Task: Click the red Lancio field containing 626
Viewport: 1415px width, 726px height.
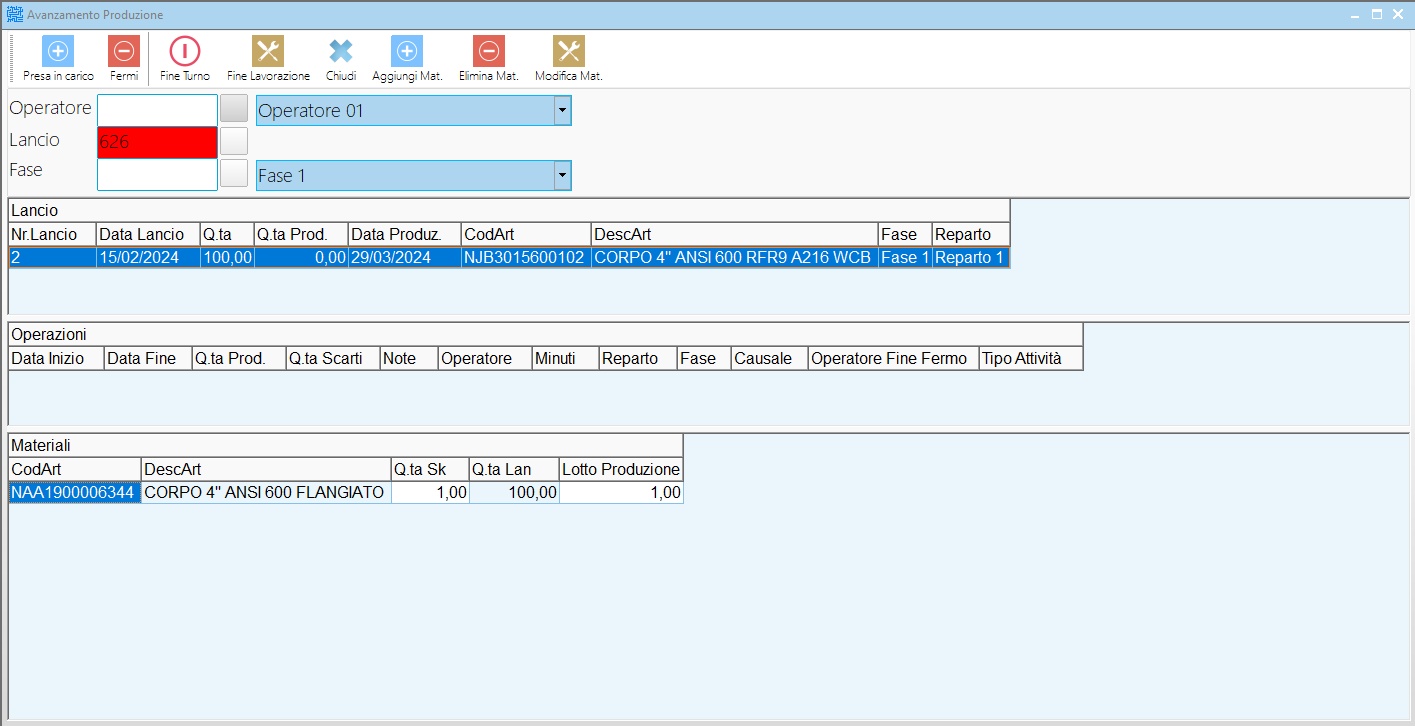Action: [157, 142]
